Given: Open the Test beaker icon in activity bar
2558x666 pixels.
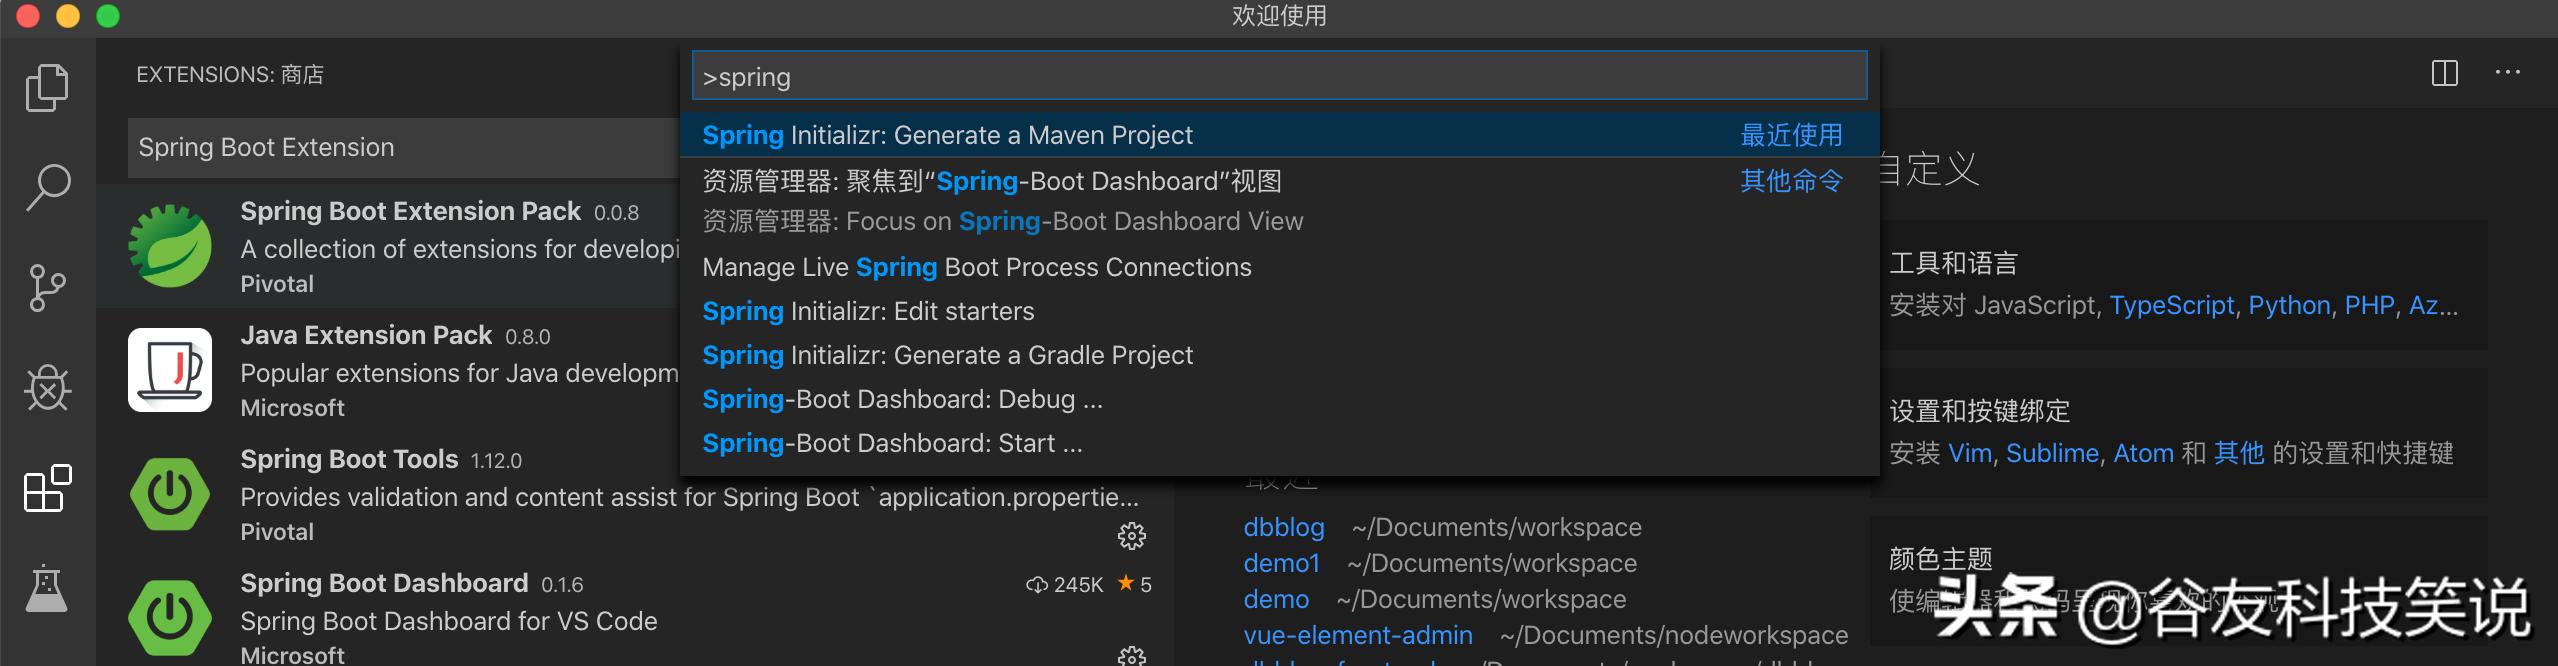Looking at the screenshot, I should point(47,588).
